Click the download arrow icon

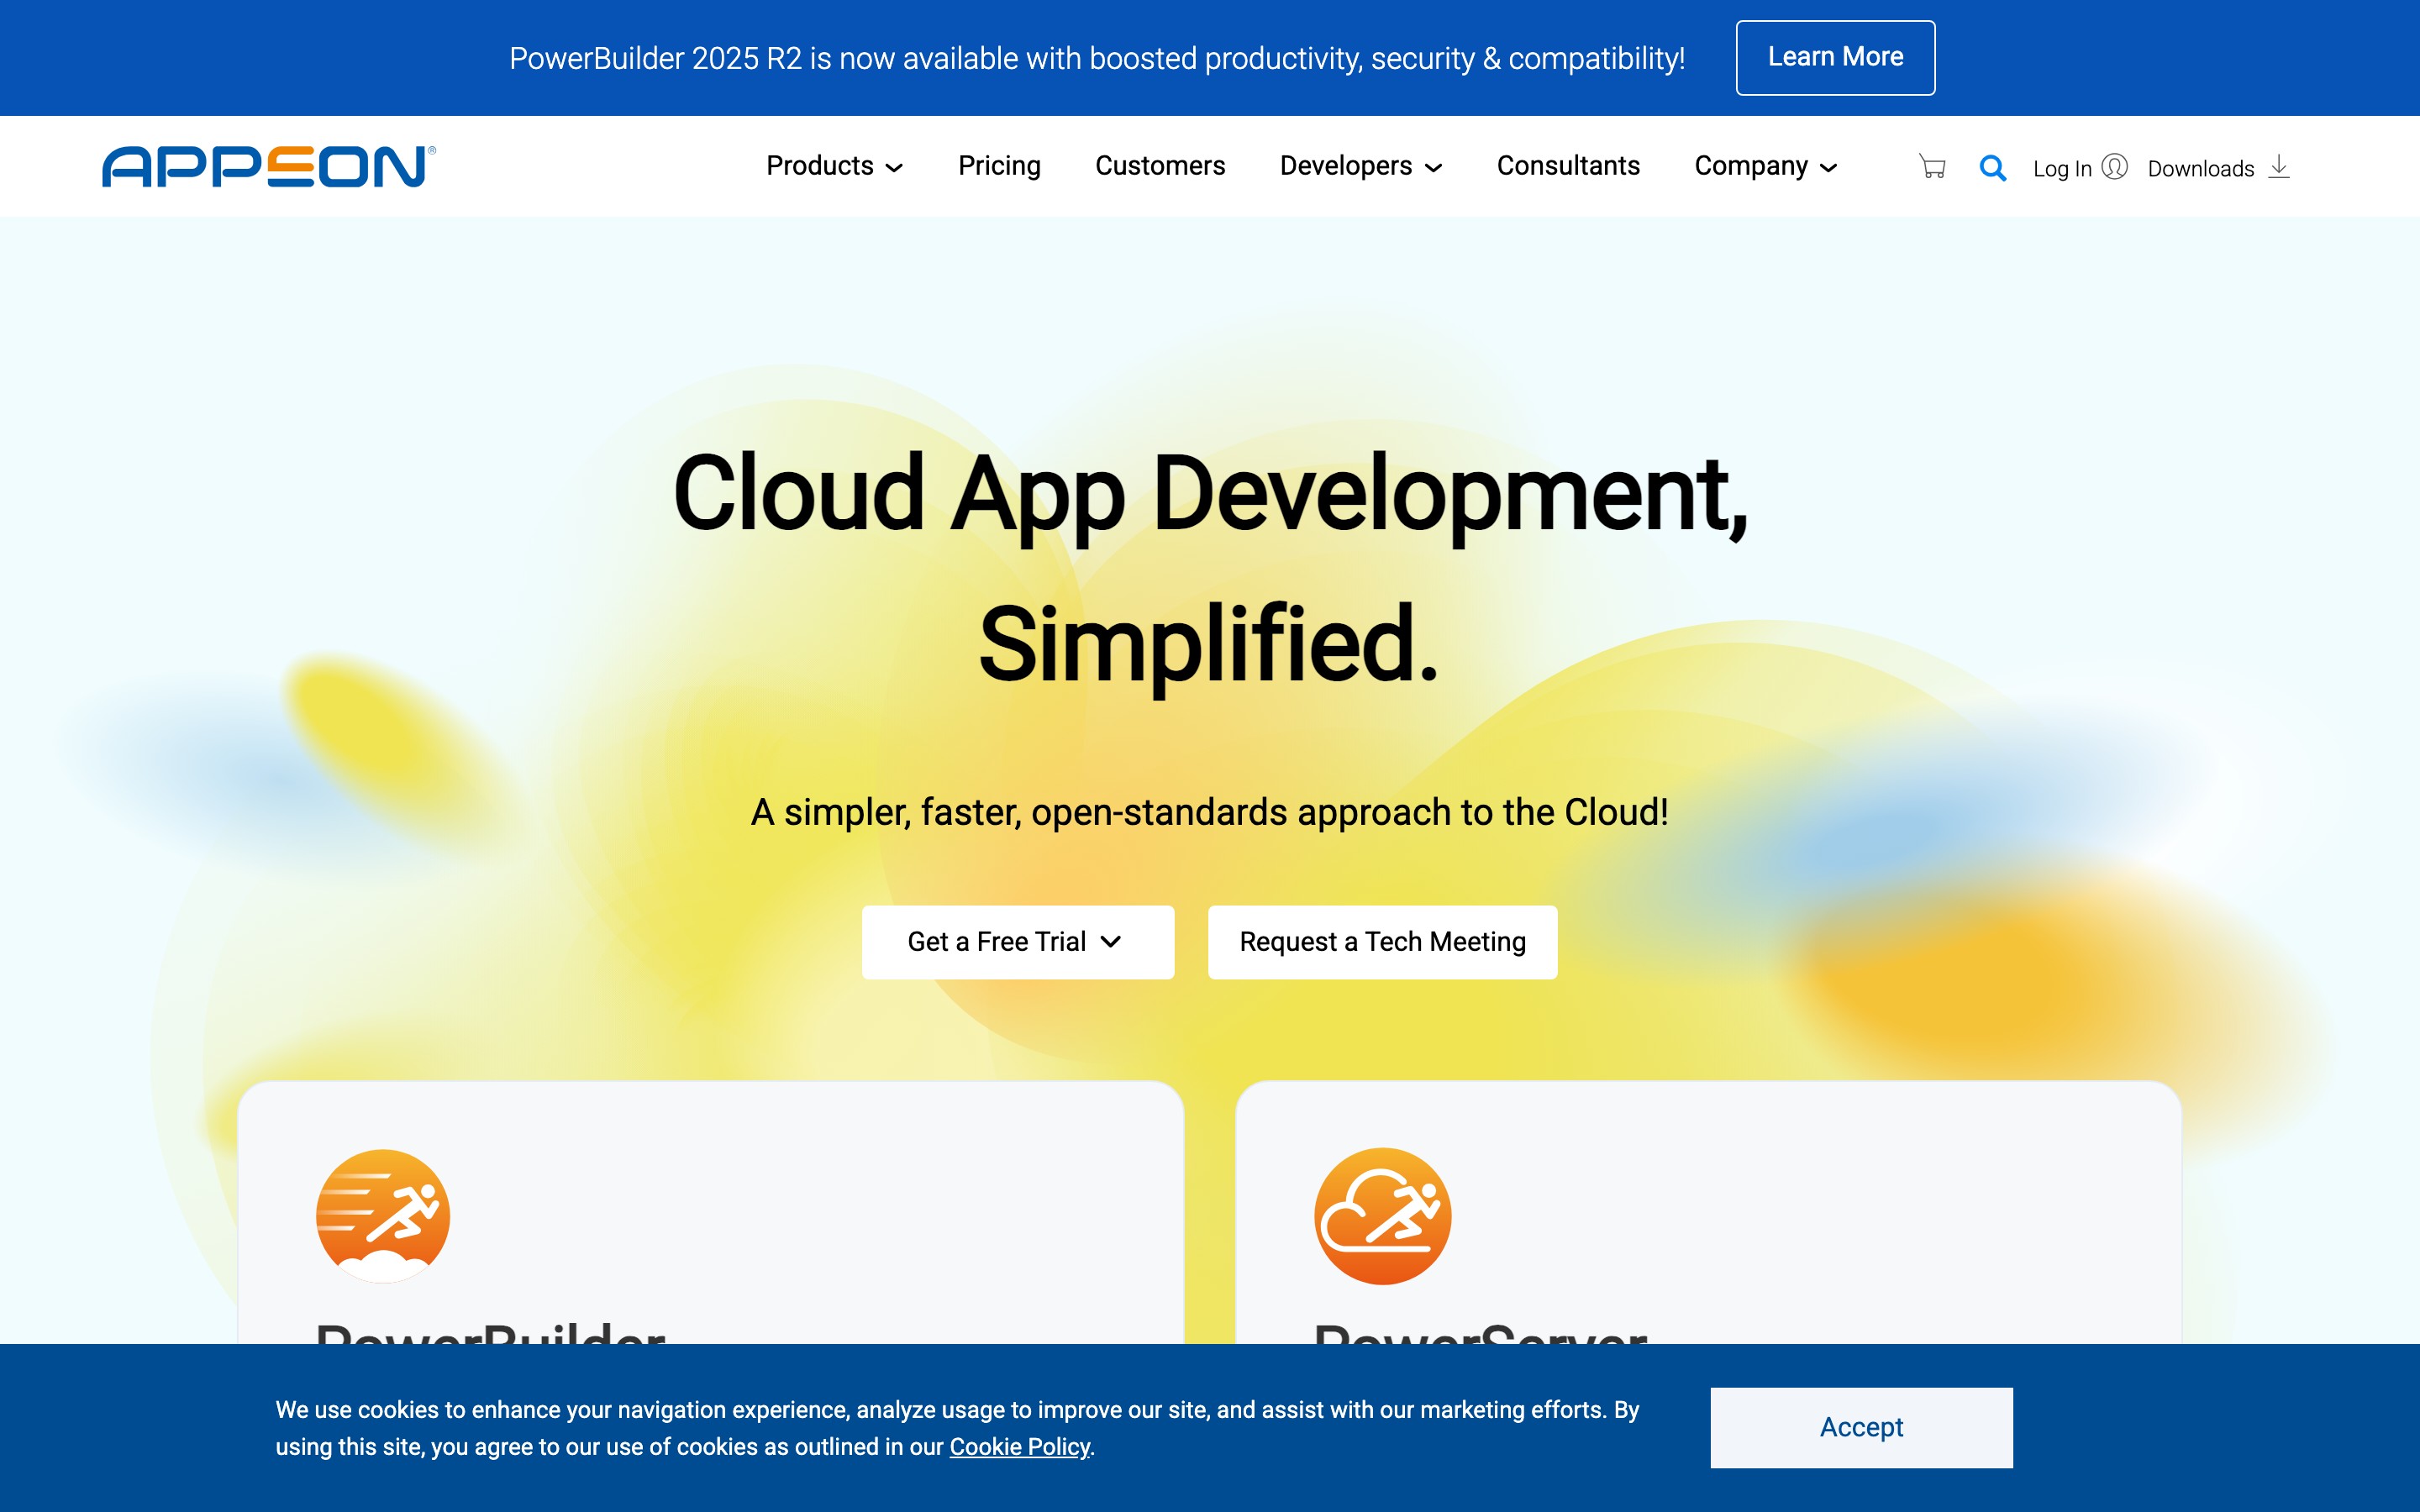2279,166
